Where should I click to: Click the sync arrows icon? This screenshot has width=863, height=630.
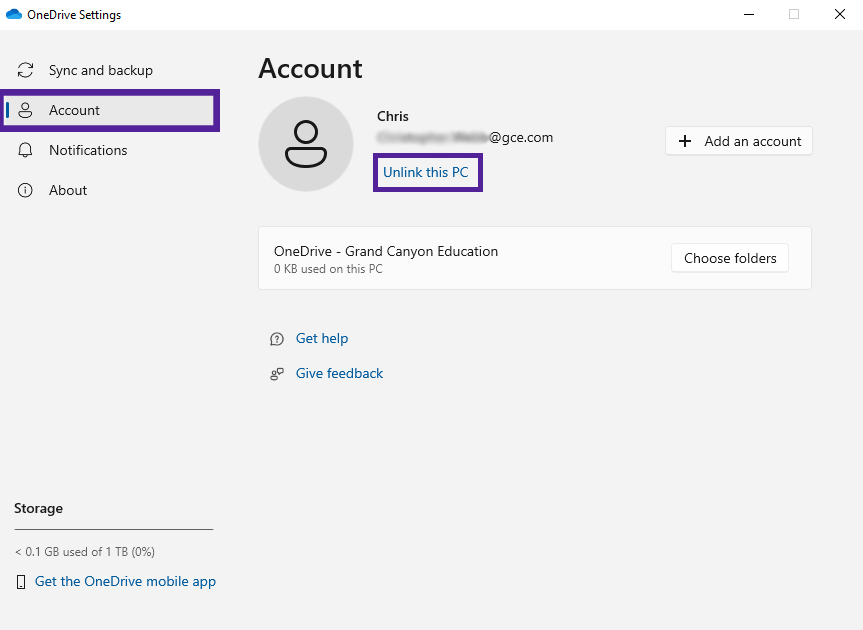25,70
